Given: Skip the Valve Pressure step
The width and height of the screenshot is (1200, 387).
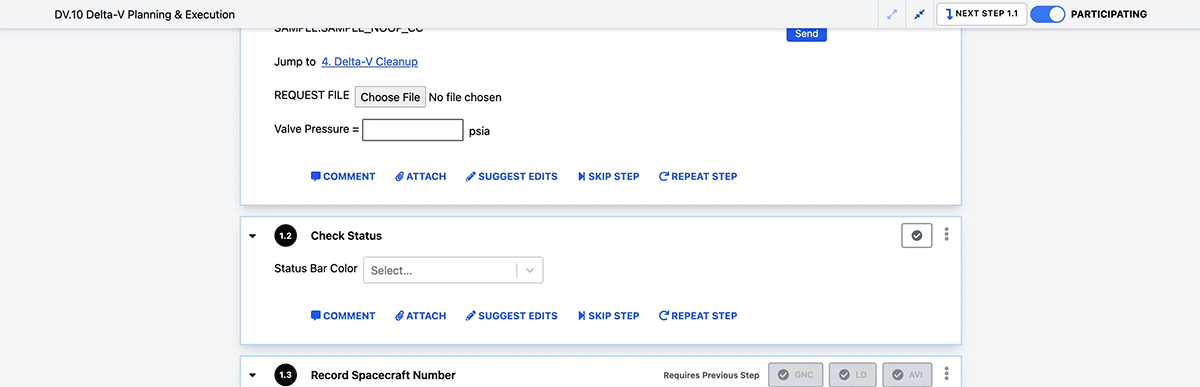Looking at the screenshot, I should 608,177.
